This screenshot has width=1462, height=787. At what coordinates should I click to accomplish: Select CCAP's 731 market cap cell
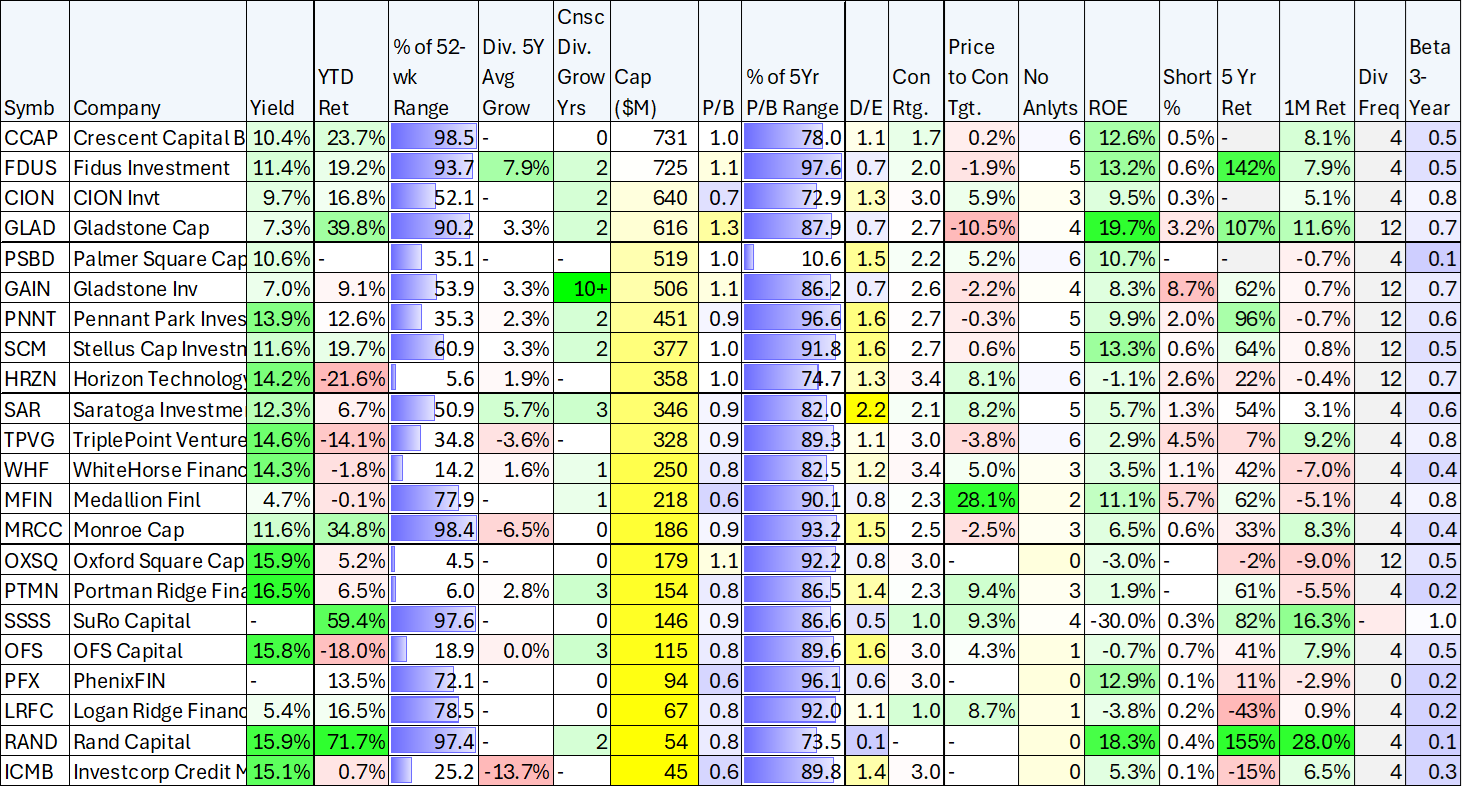[x=654, y=138]
